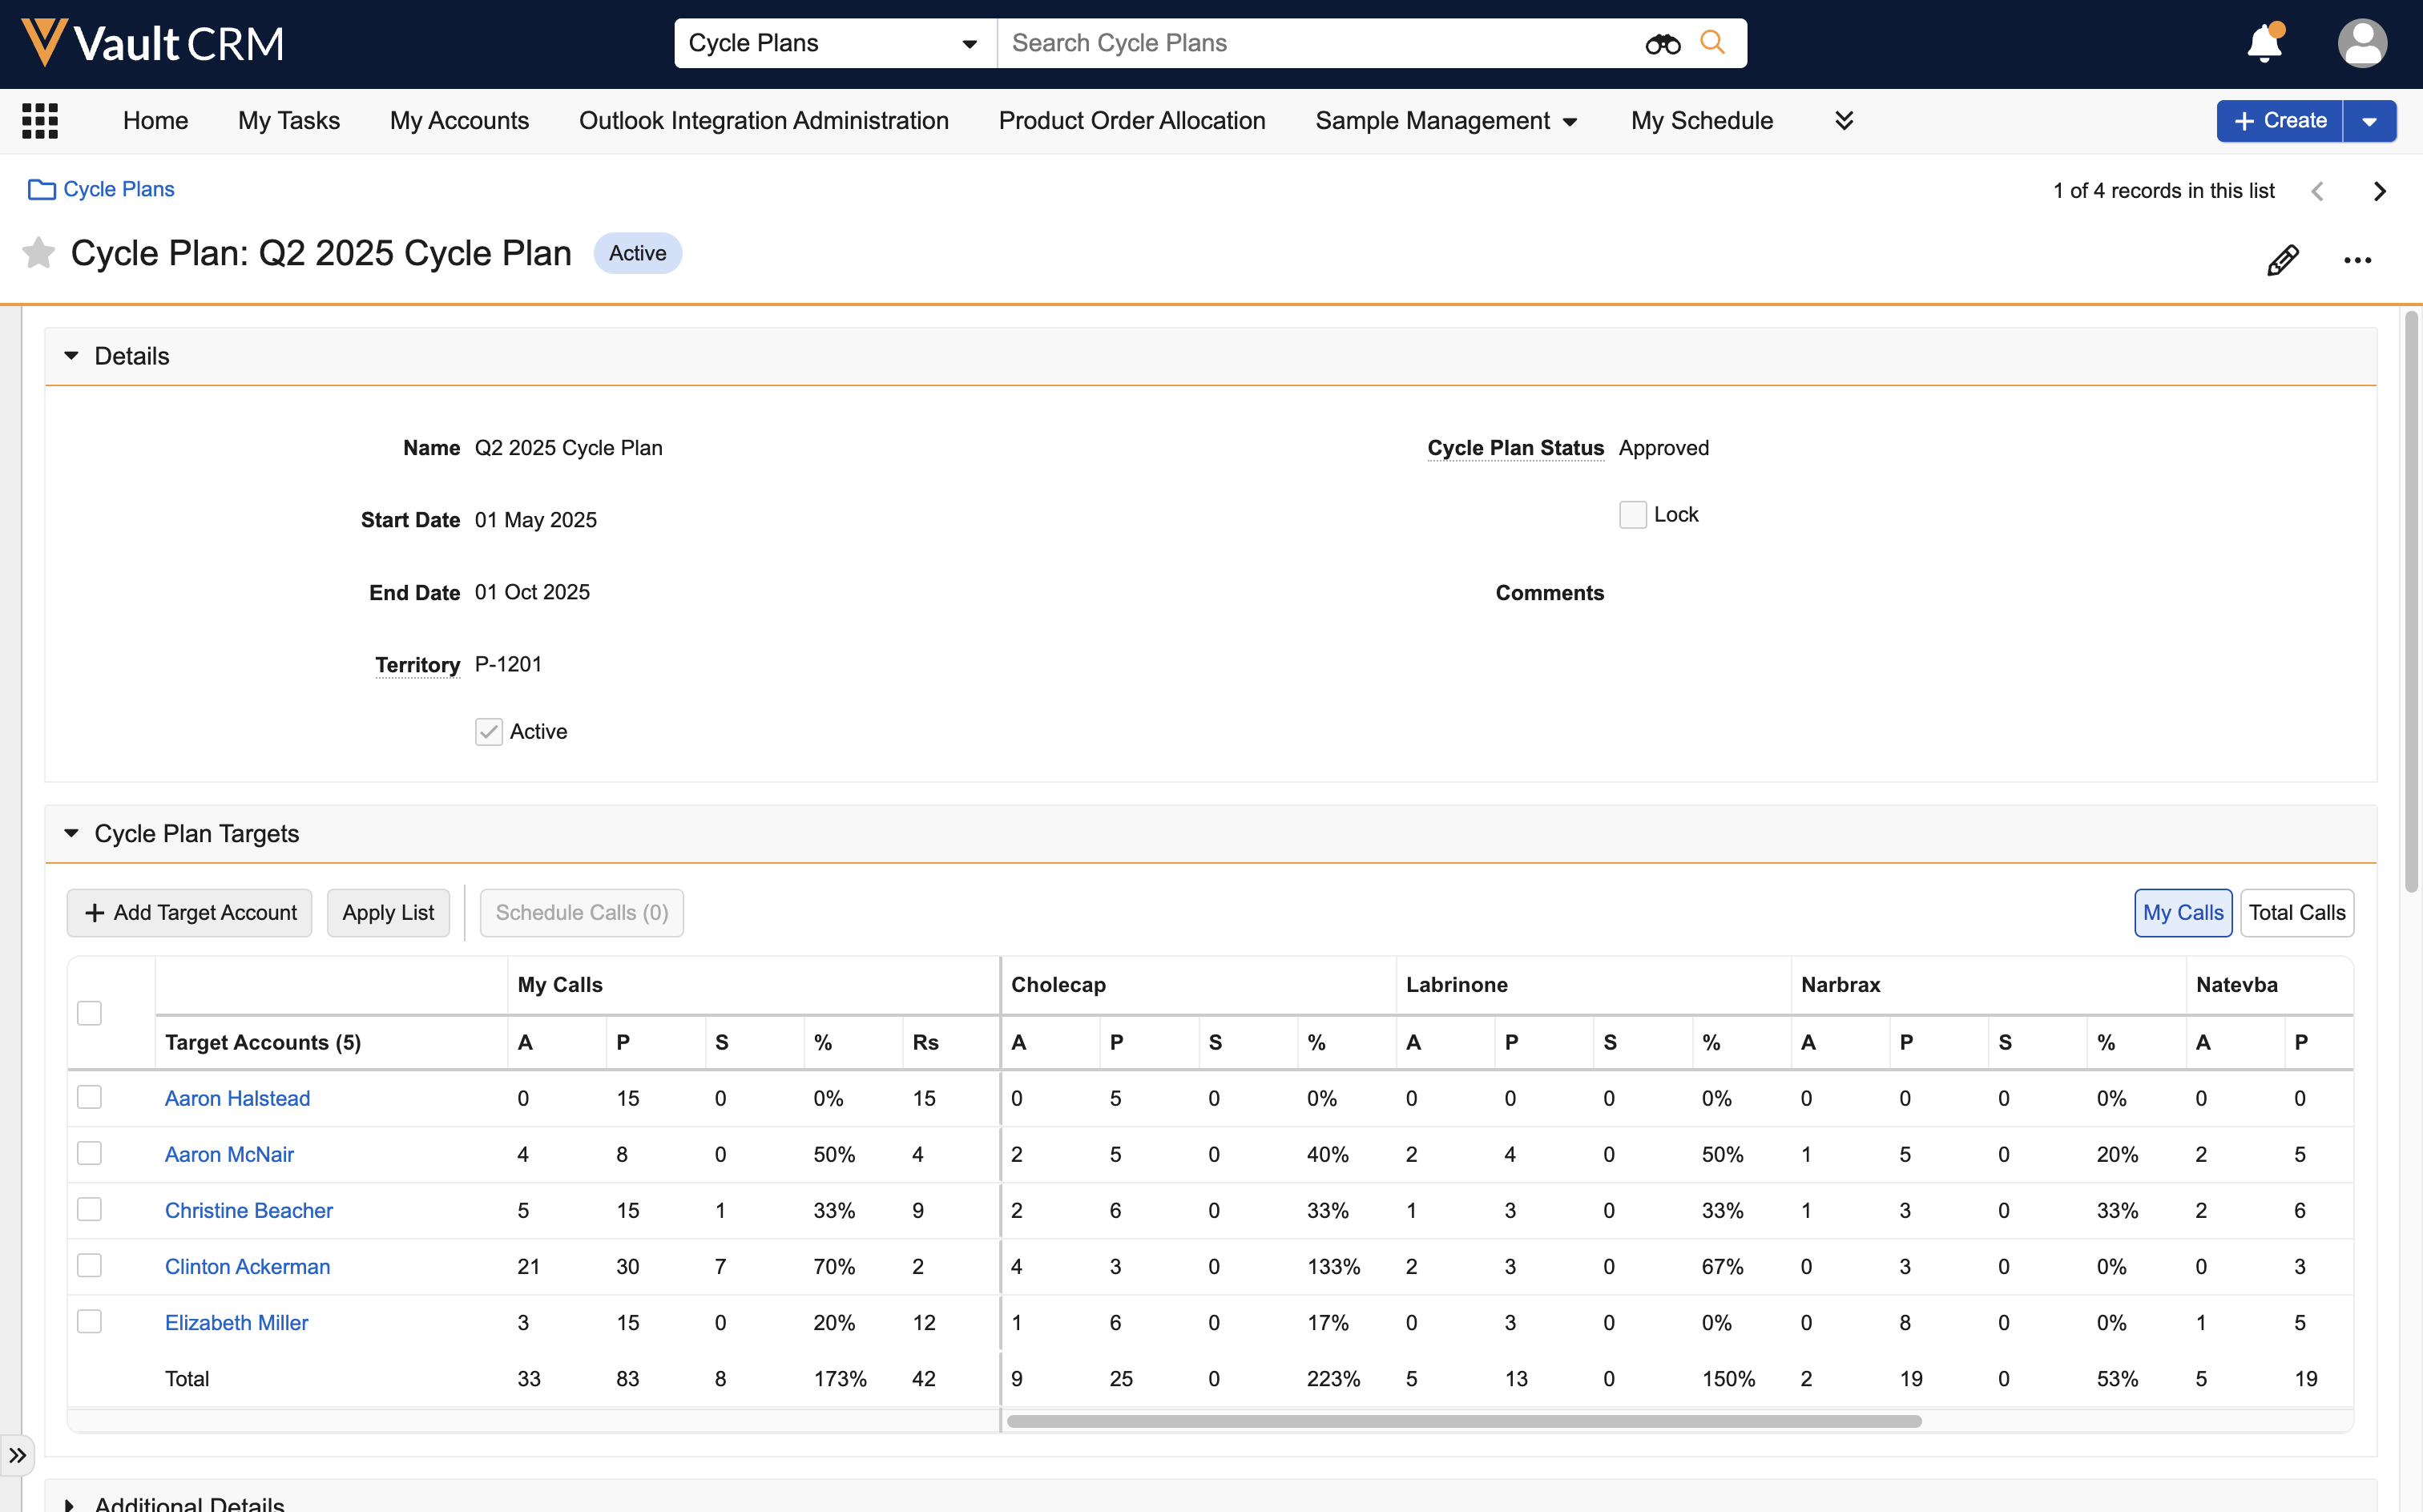
Task: Check the Lock checkbox
Action: (x=1632, y=515)
